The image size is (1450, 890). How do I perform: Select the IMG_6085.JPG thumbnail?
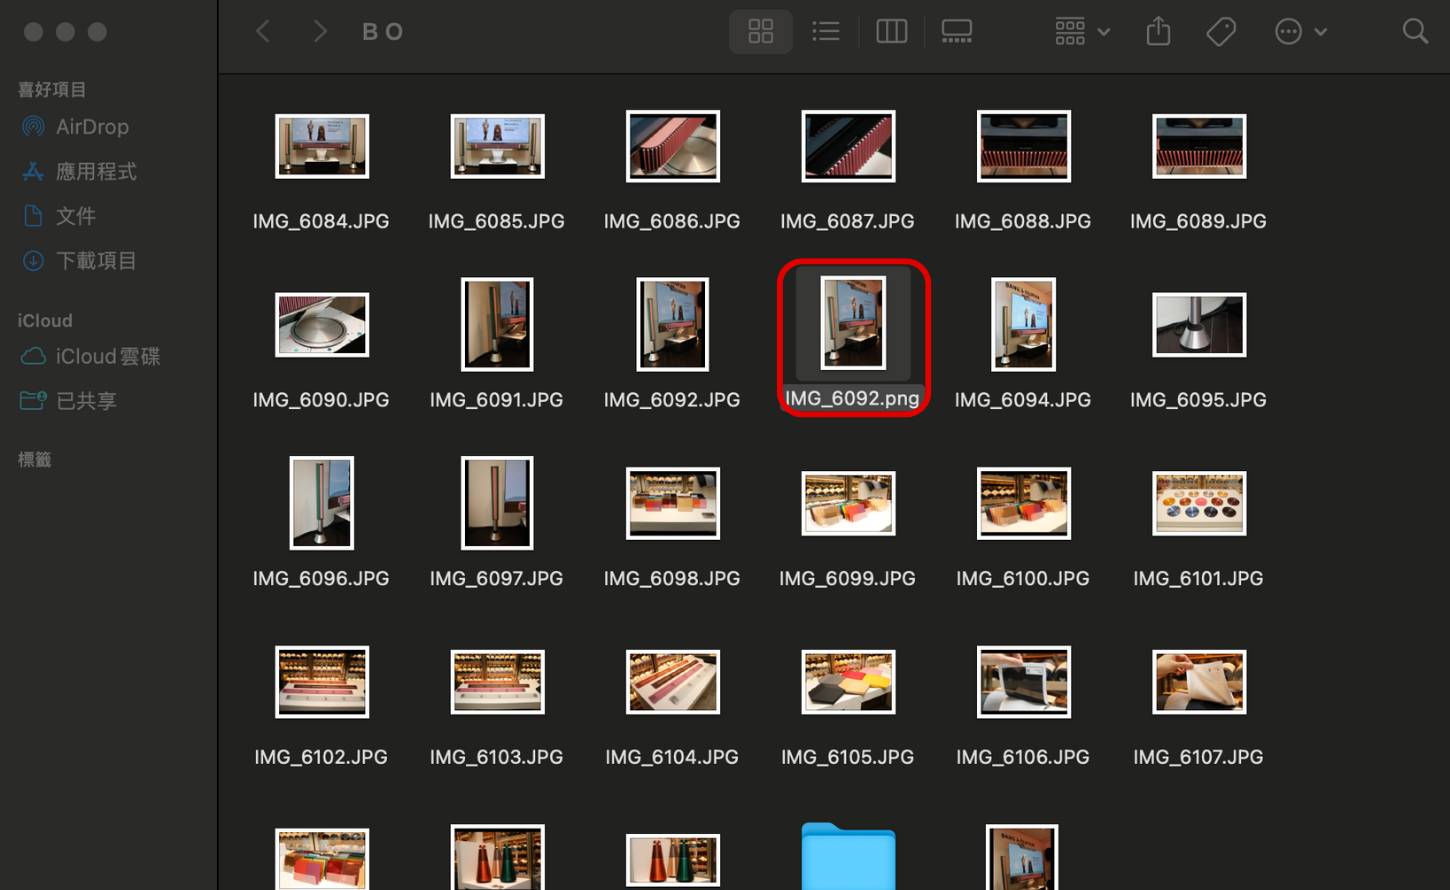click(497, 146)
